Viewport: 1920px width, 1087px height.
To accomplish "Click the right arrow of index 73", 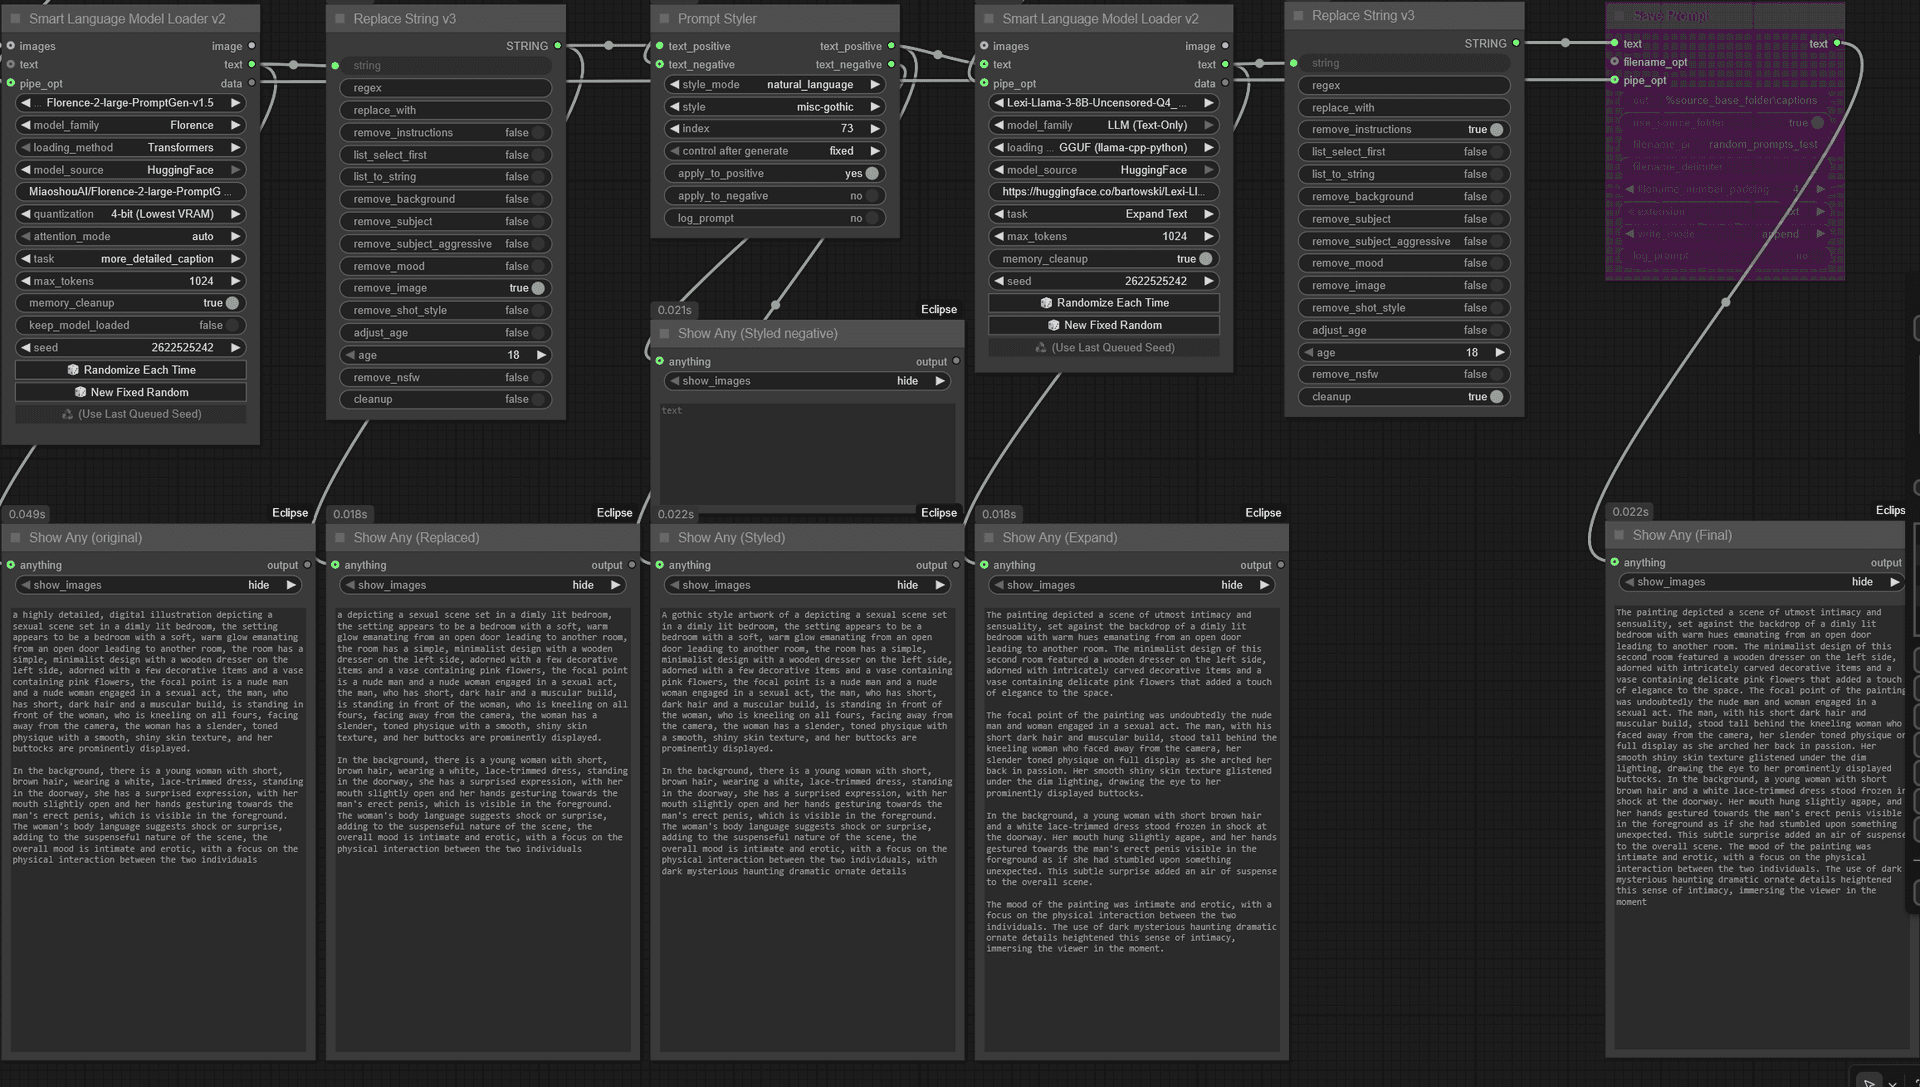I will coord(875,129).
